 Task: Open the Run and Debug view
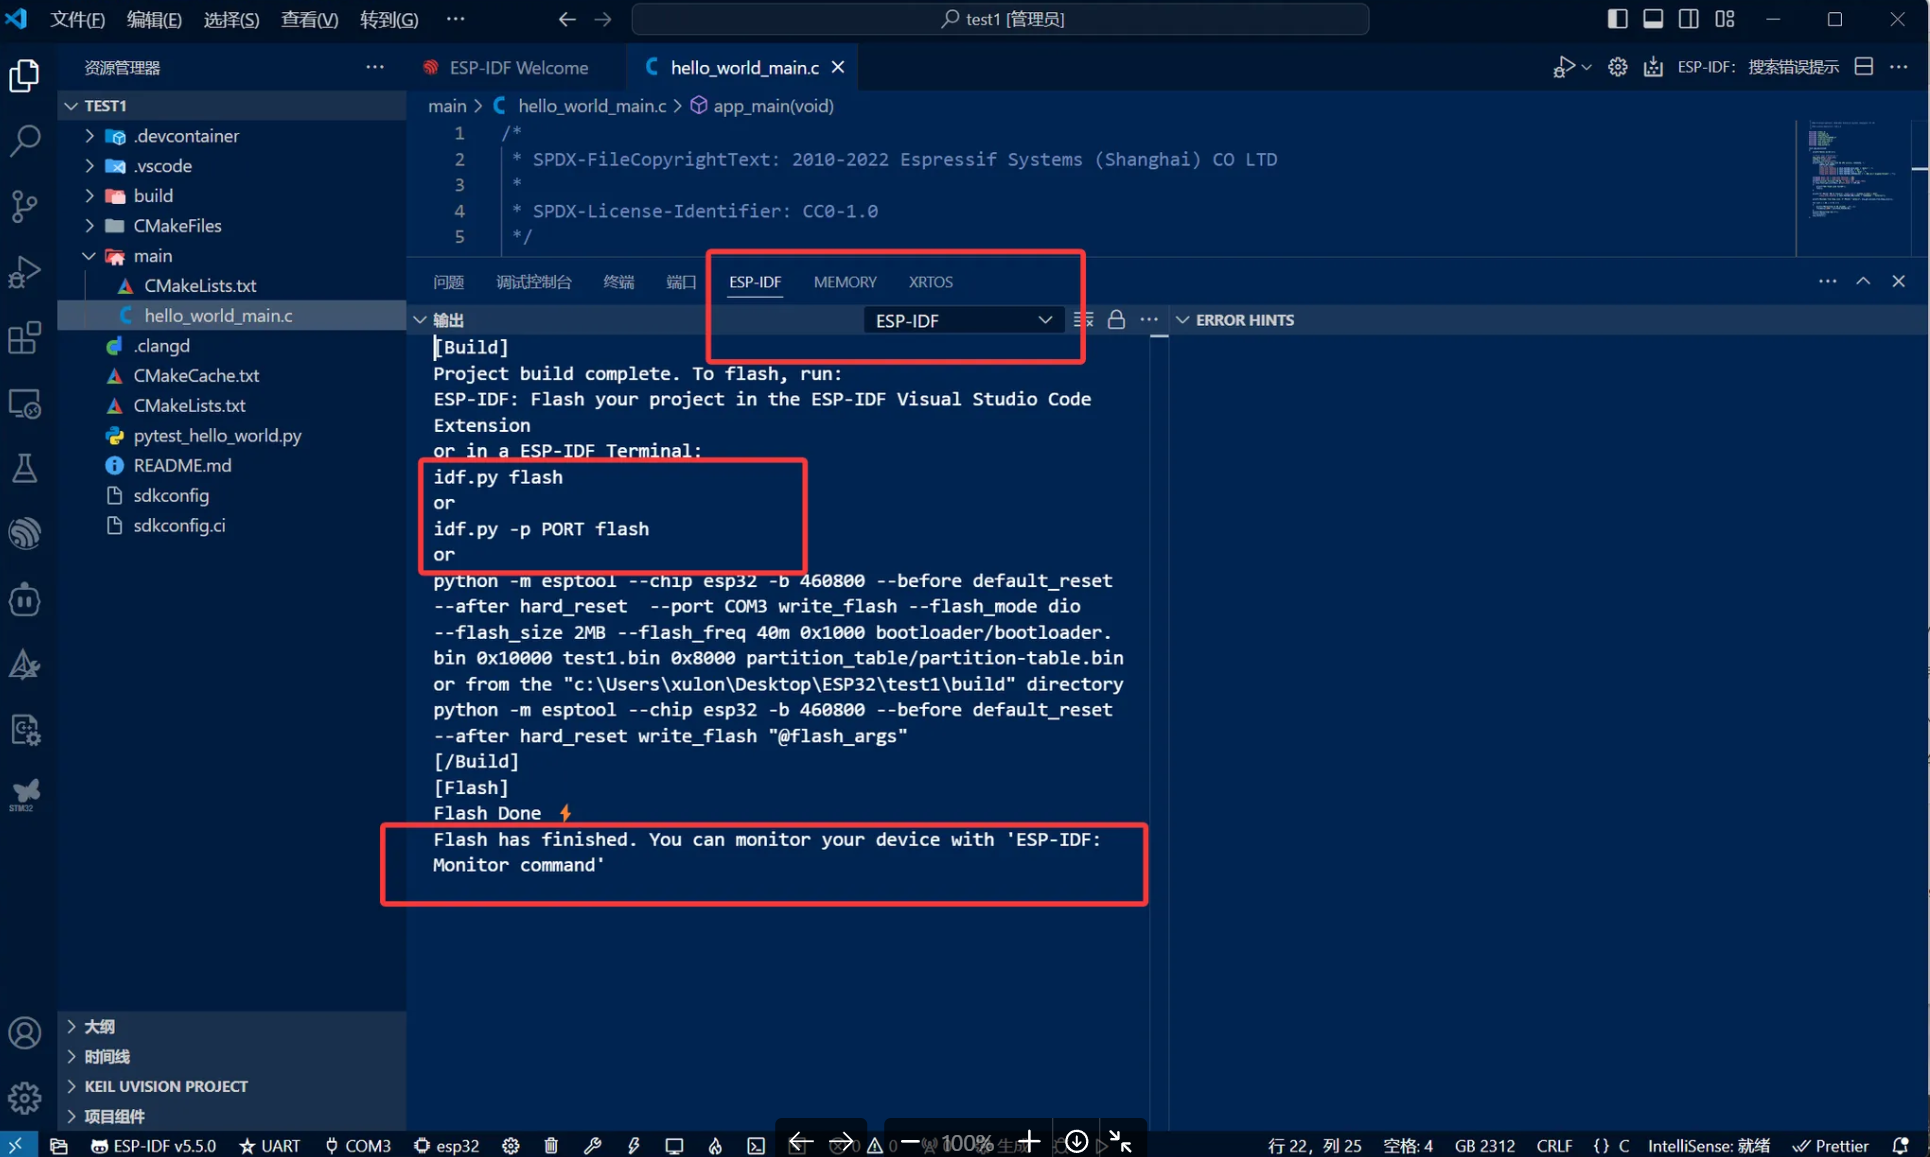(x=24, y=271)
